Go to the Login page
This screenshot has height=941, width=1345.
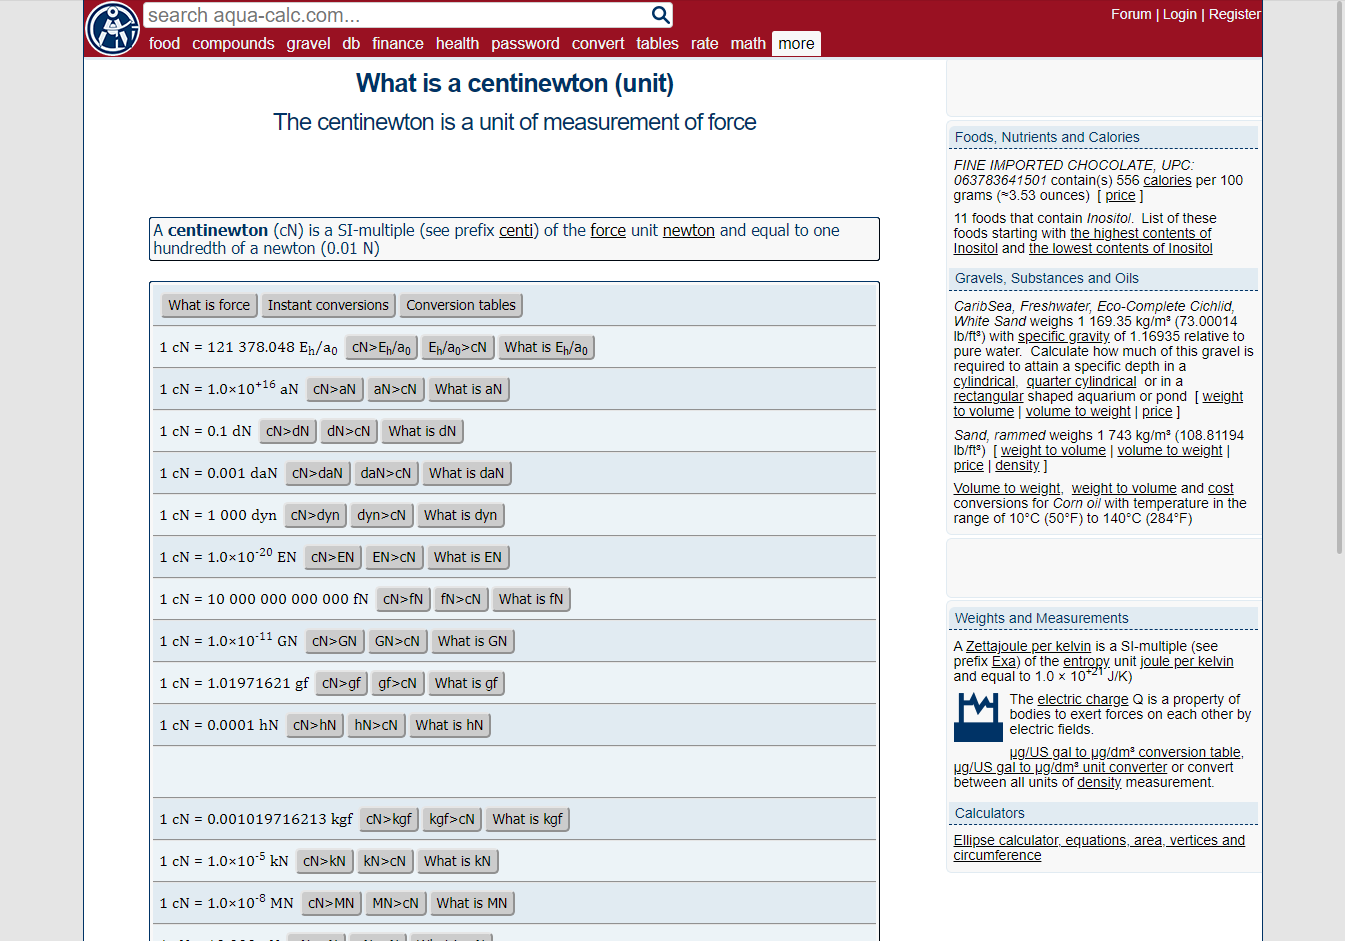point(1180,14)
